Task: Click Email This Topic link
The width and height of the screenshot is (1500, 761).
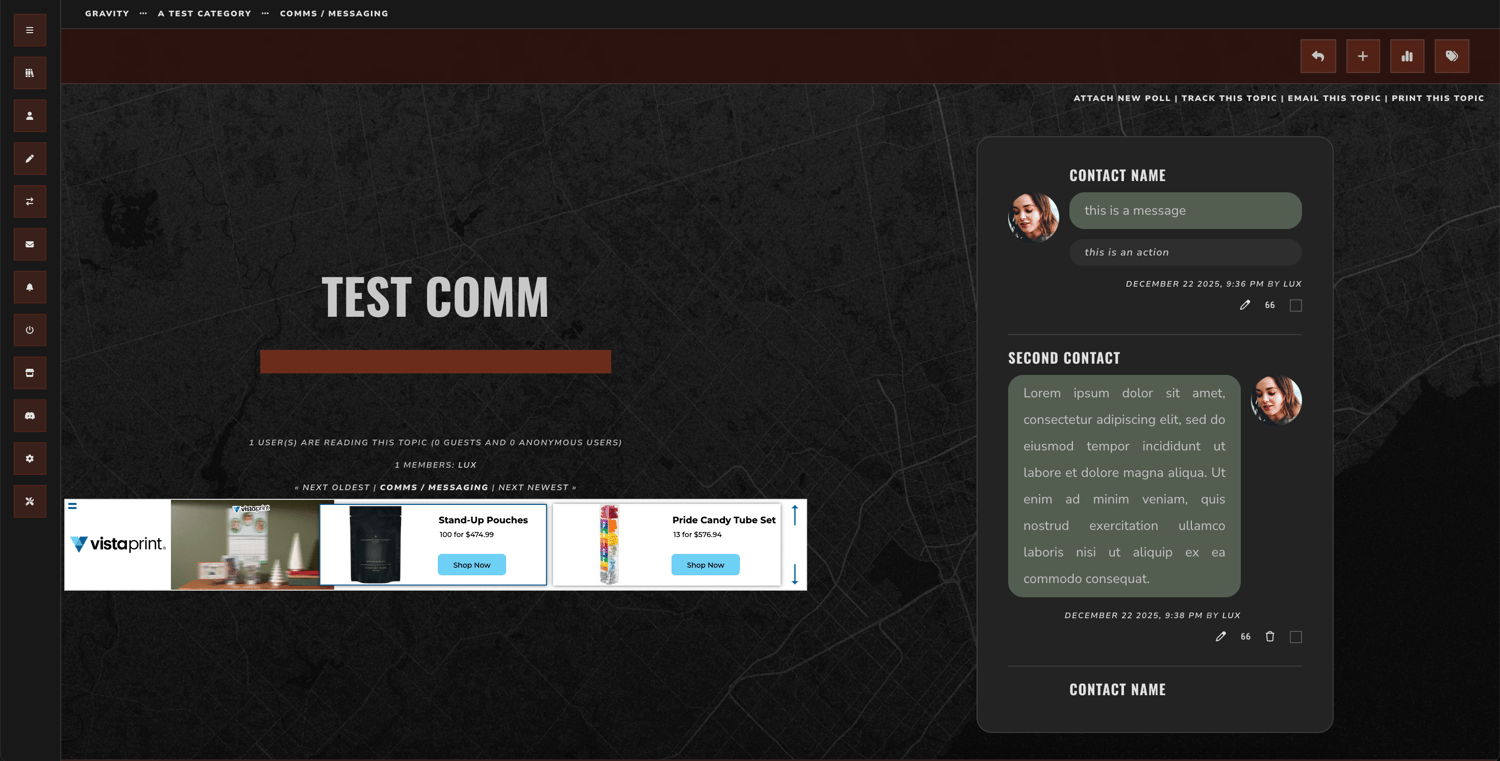Action: tap(1334, 98)
